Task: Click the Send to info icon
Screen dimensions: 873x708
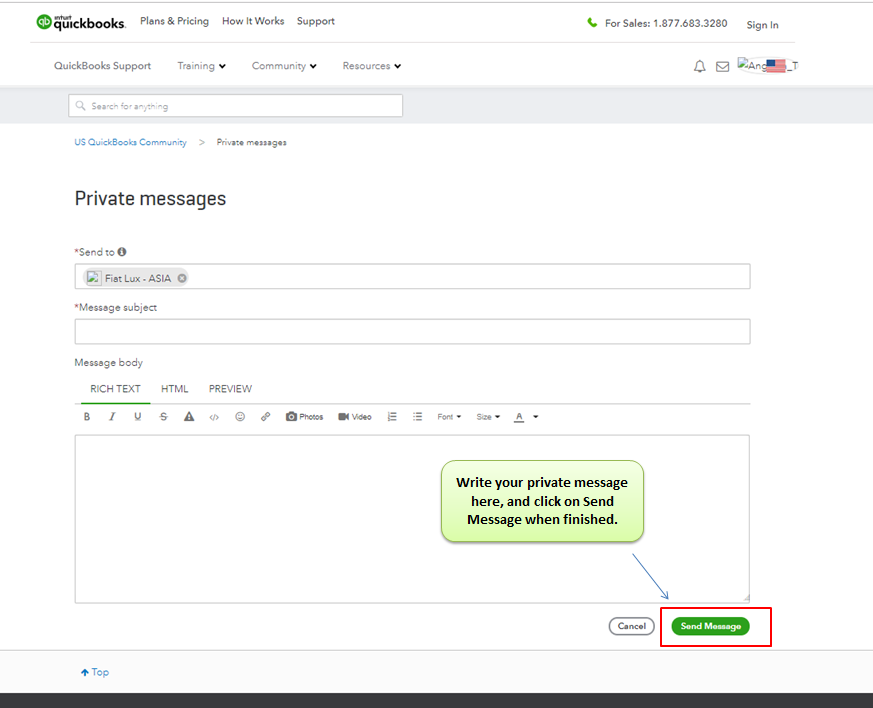Action: click(x=122, y=252)
